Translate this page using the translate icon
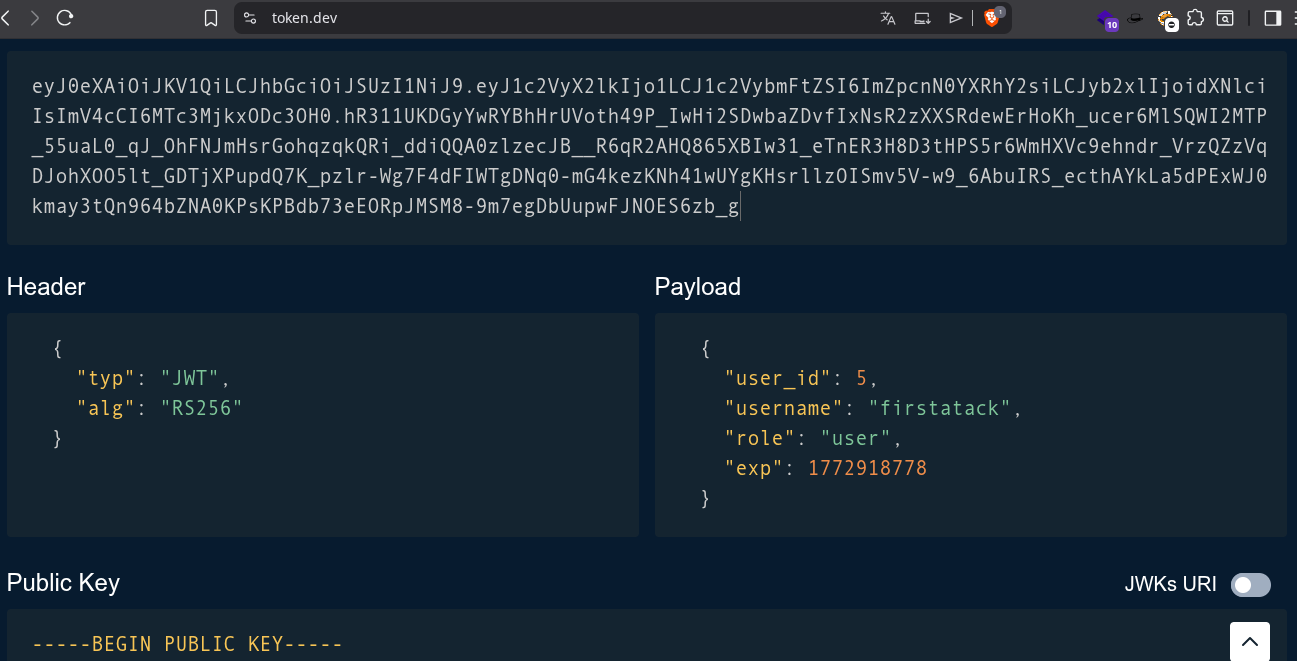Screen dimensions: 1297x661 (887, 17)
